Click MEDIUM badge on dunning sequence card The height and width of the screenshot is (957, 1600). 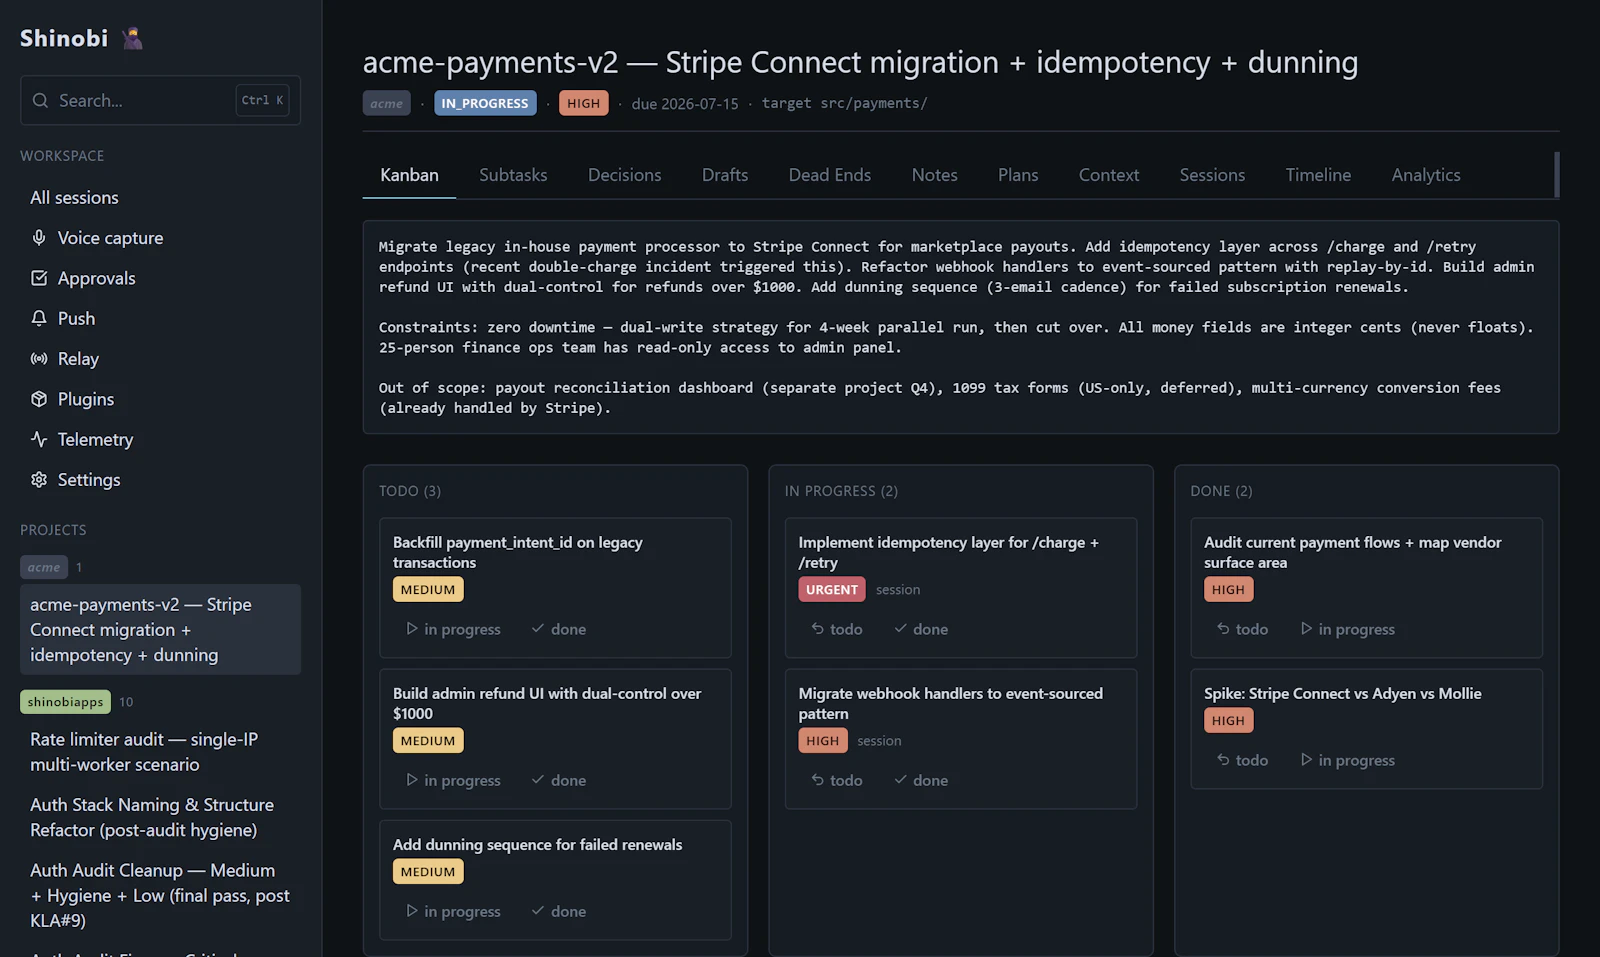click(428, 872)
